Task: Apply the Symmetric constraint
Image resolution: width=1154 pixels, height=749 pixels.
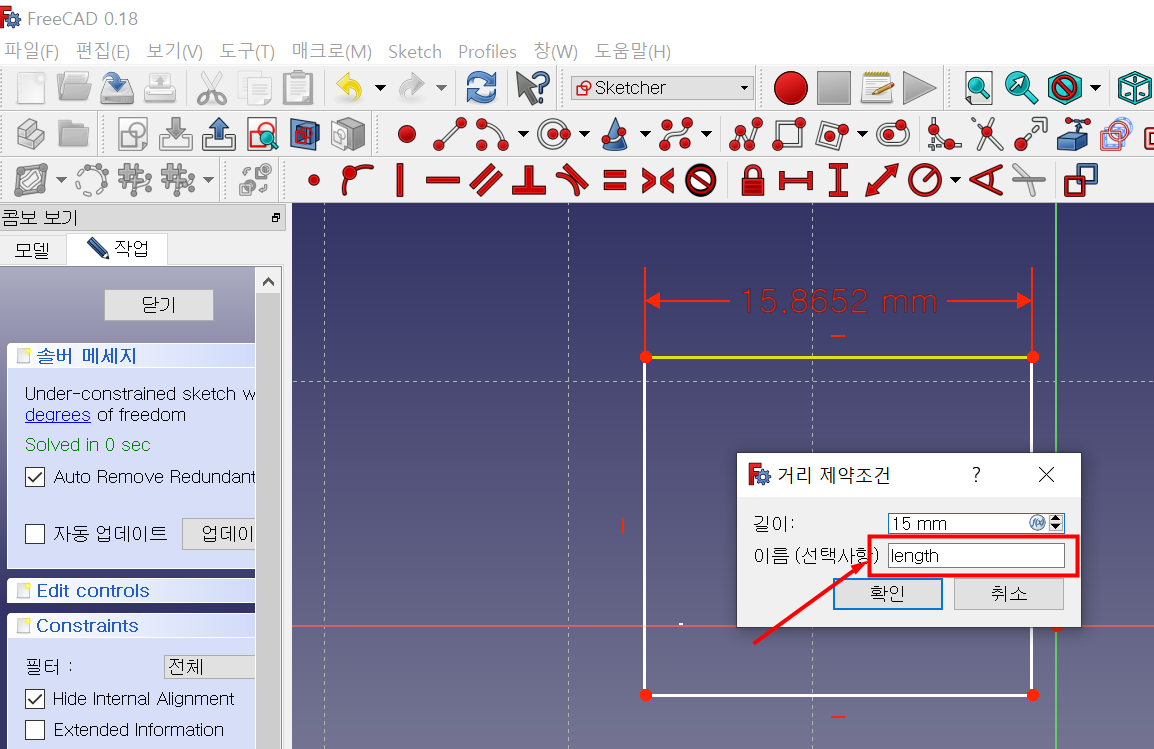Action: coord(657,180)
